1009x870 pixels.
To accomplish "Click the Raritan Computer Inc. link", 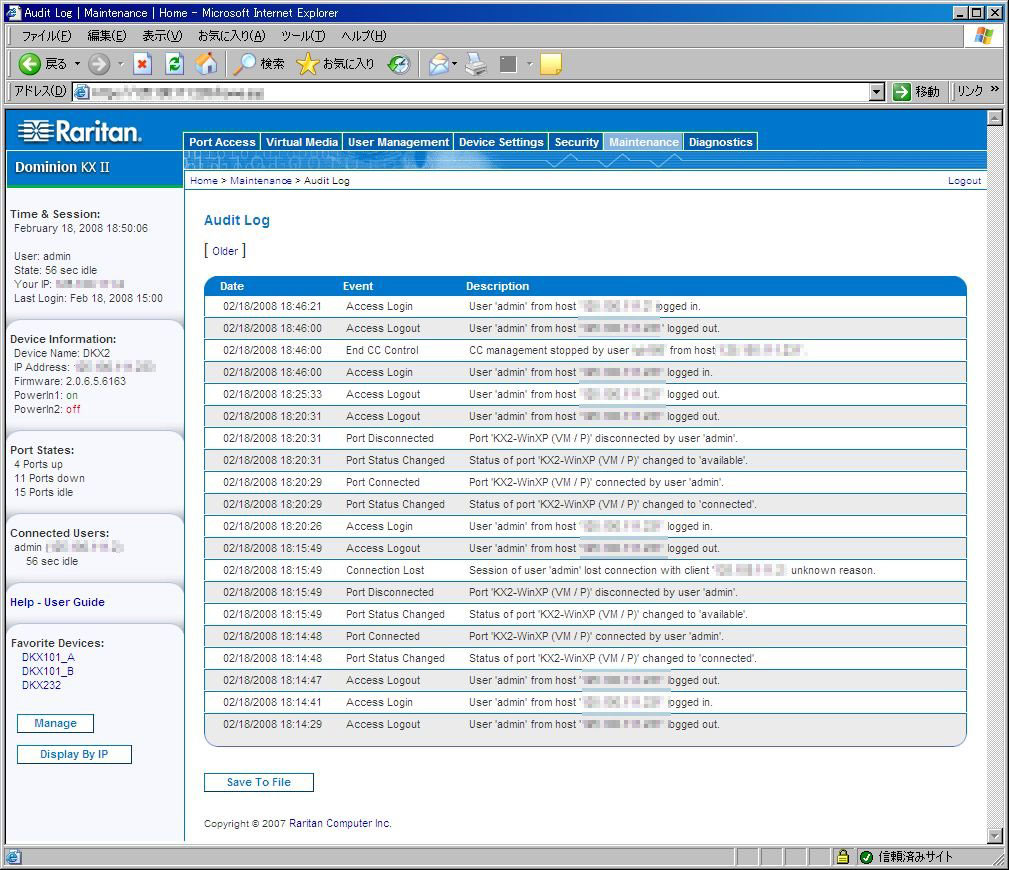I will pos(340,823).
